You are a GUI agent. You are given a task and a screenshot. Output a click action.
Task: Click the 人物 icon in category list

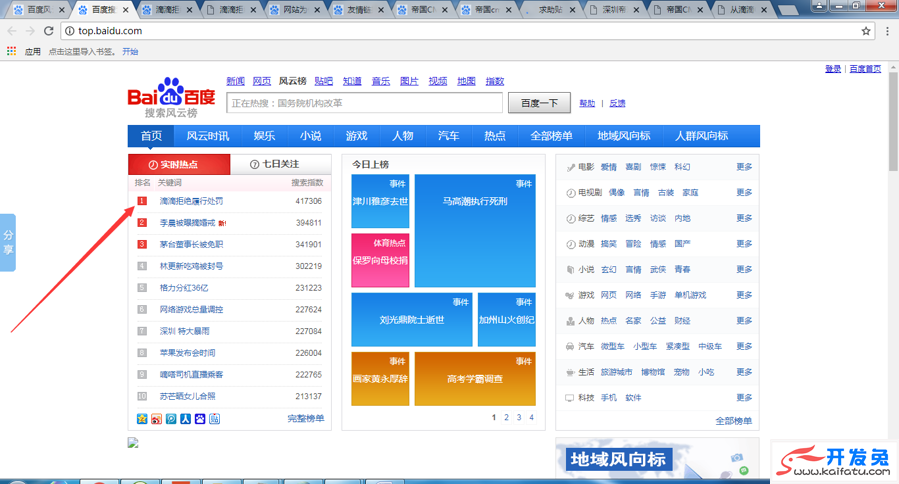tap(570, 321)
